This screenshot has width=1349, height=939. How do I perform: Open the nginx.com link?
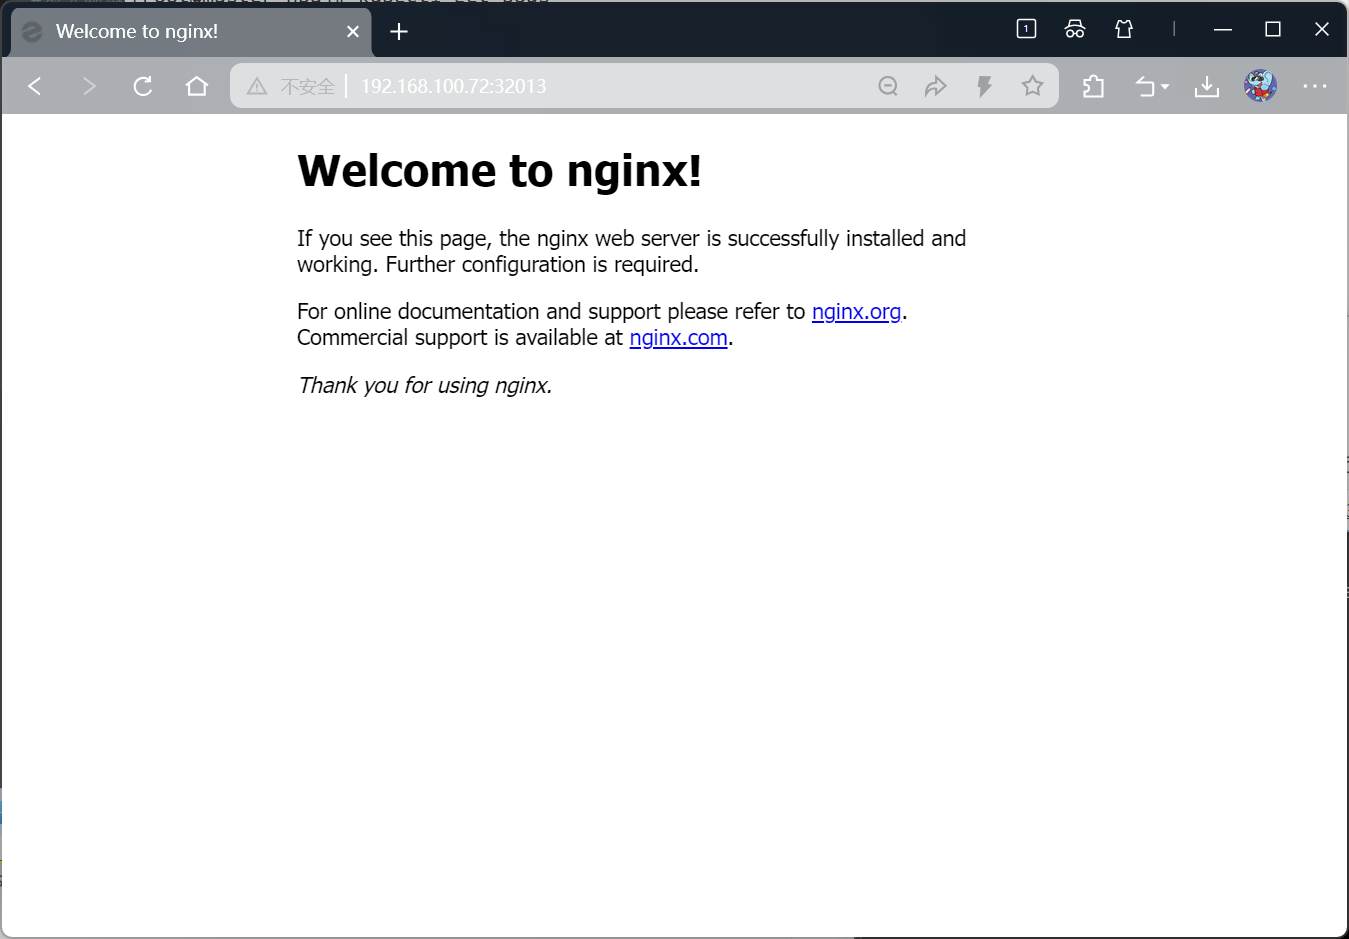[x=679, y=338]
